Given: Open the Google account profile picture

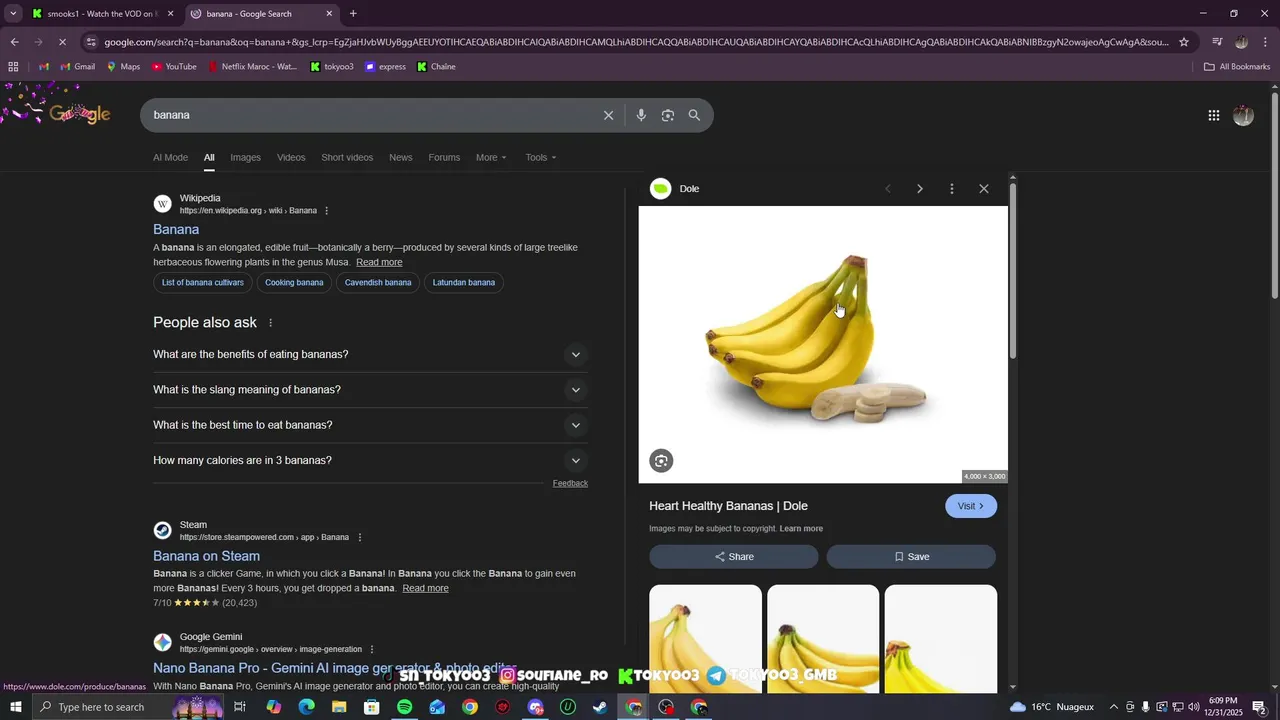Looking at the screenshot, I should point(1243,115).
